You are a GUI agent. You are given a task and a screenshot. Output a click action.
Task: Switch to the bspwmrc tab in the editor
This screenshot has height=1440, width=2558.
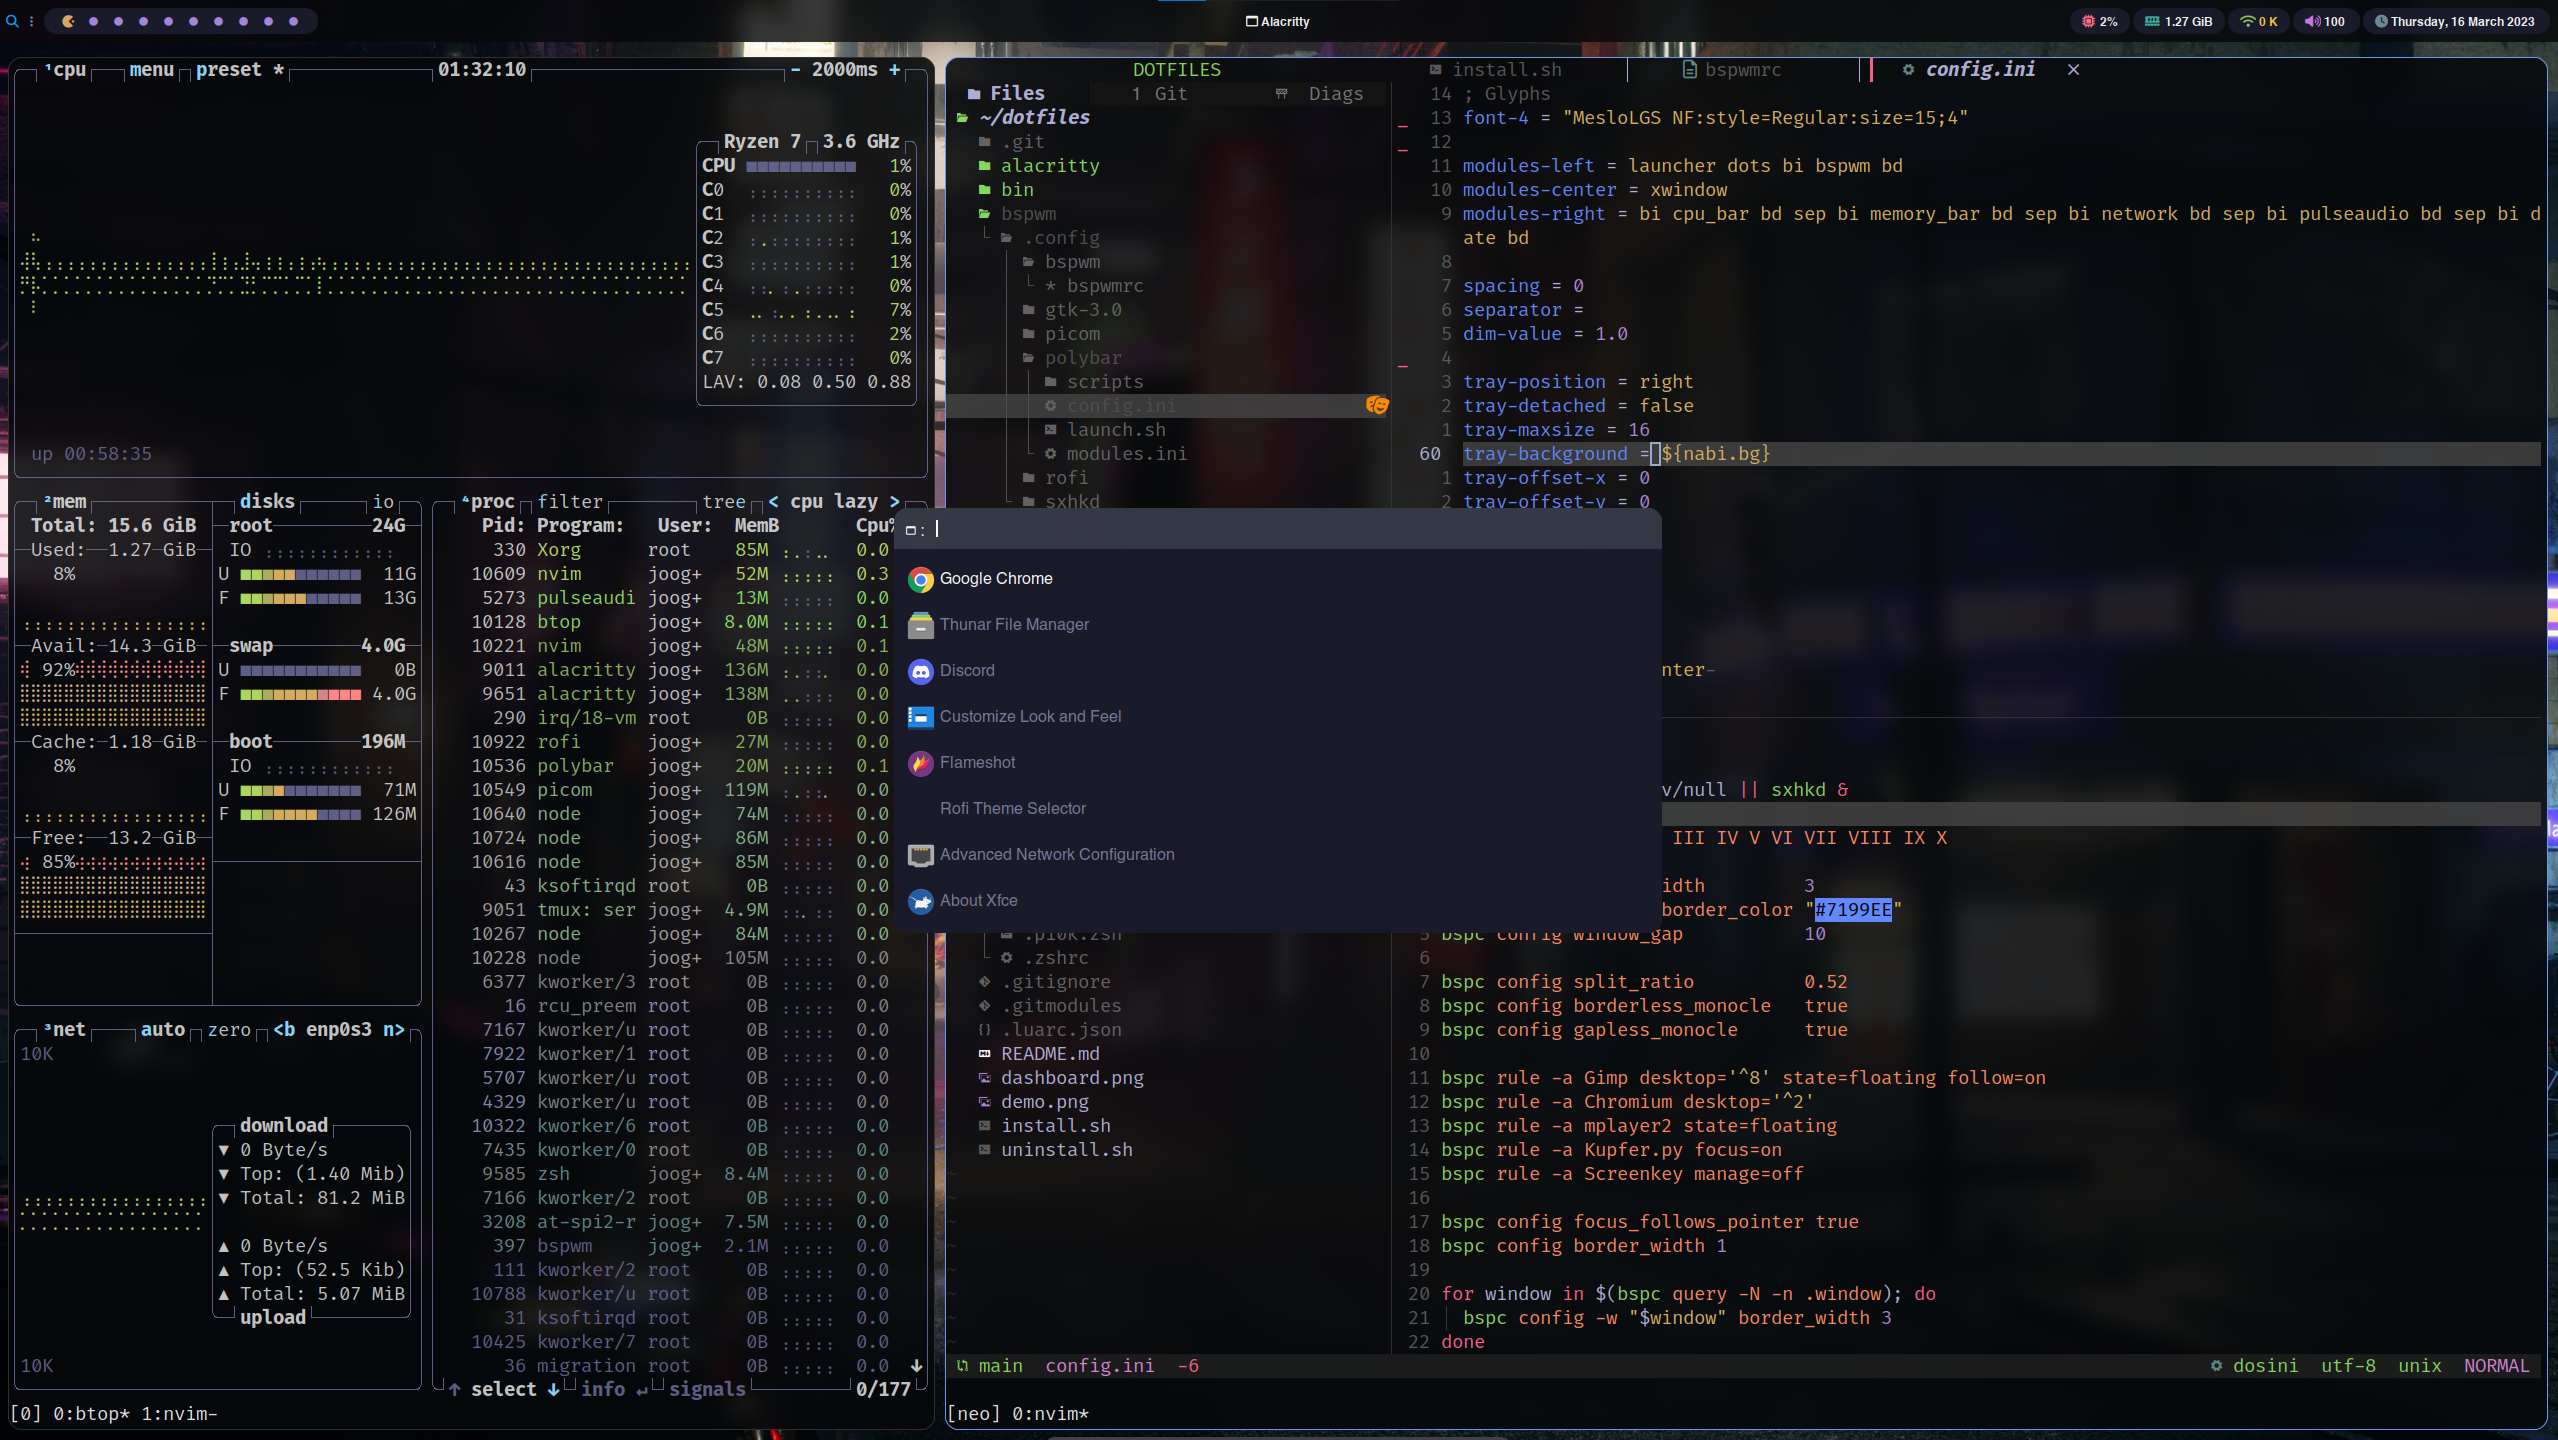click(1742, 69)
